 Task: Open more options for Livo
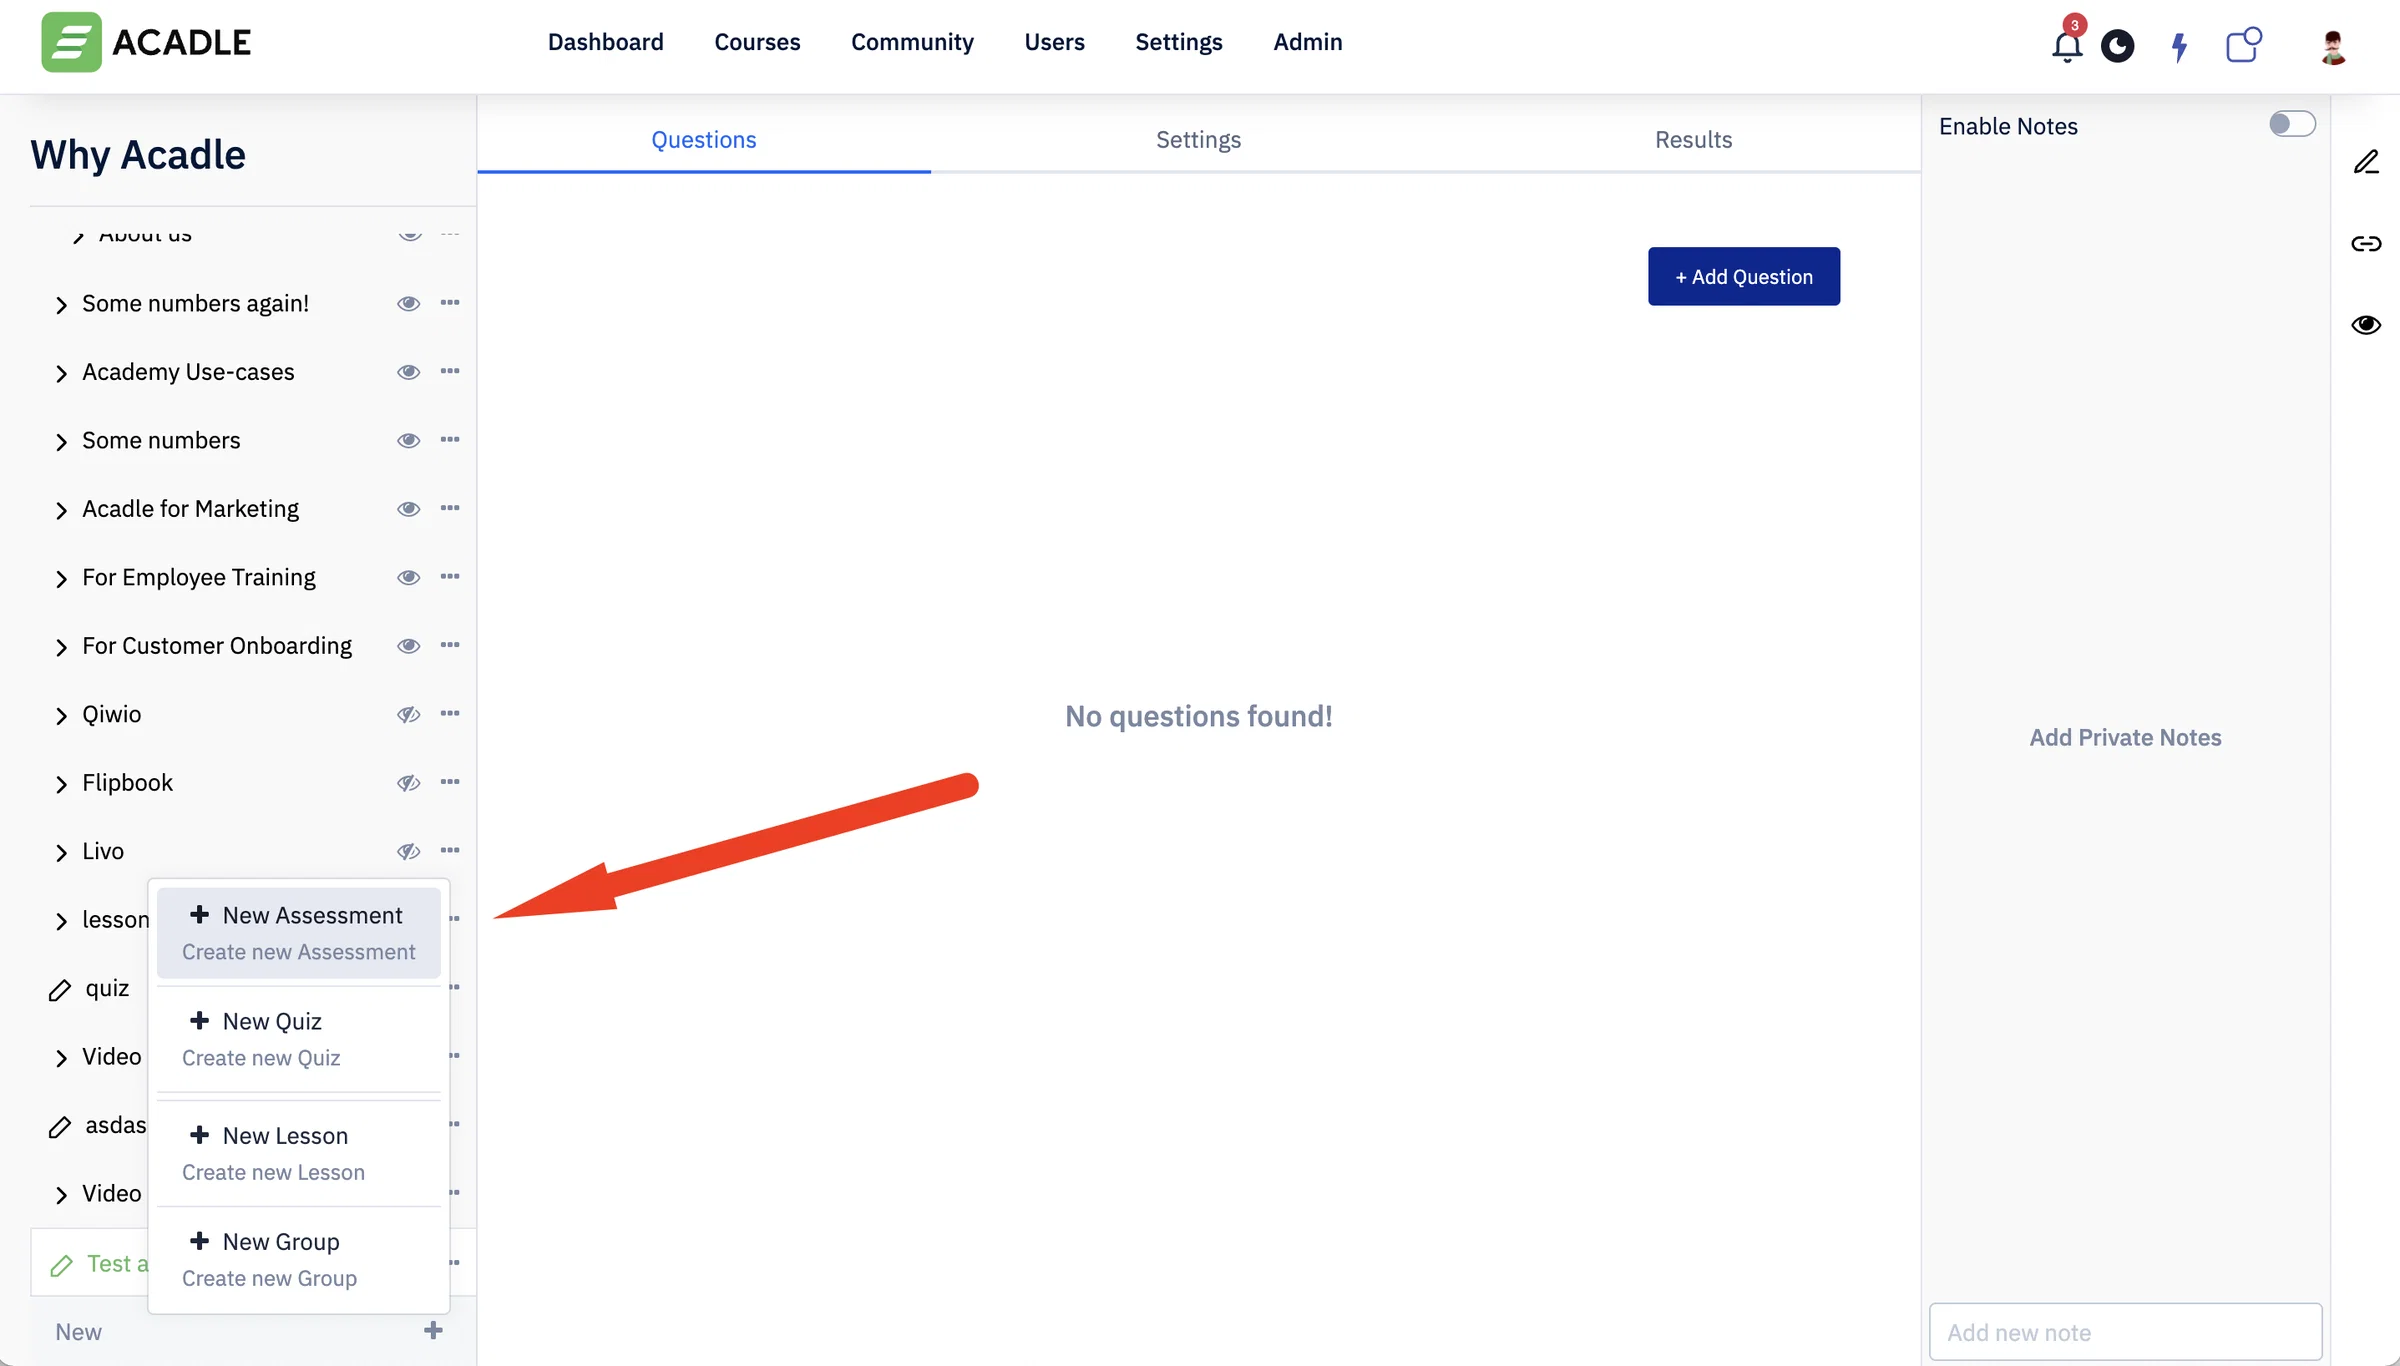click(x=450, y=851)
